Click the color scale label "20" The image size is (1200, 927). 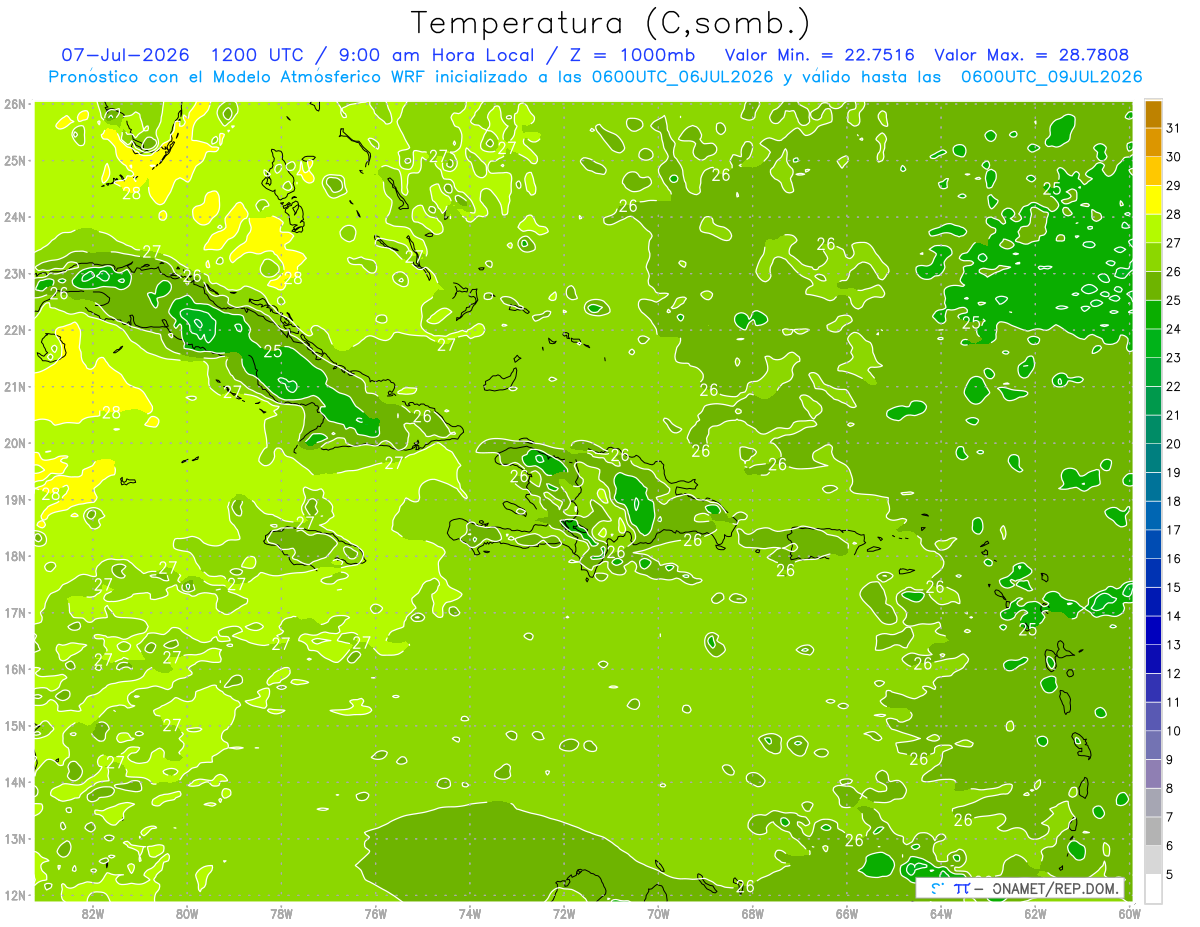(x=1173, y=444)
